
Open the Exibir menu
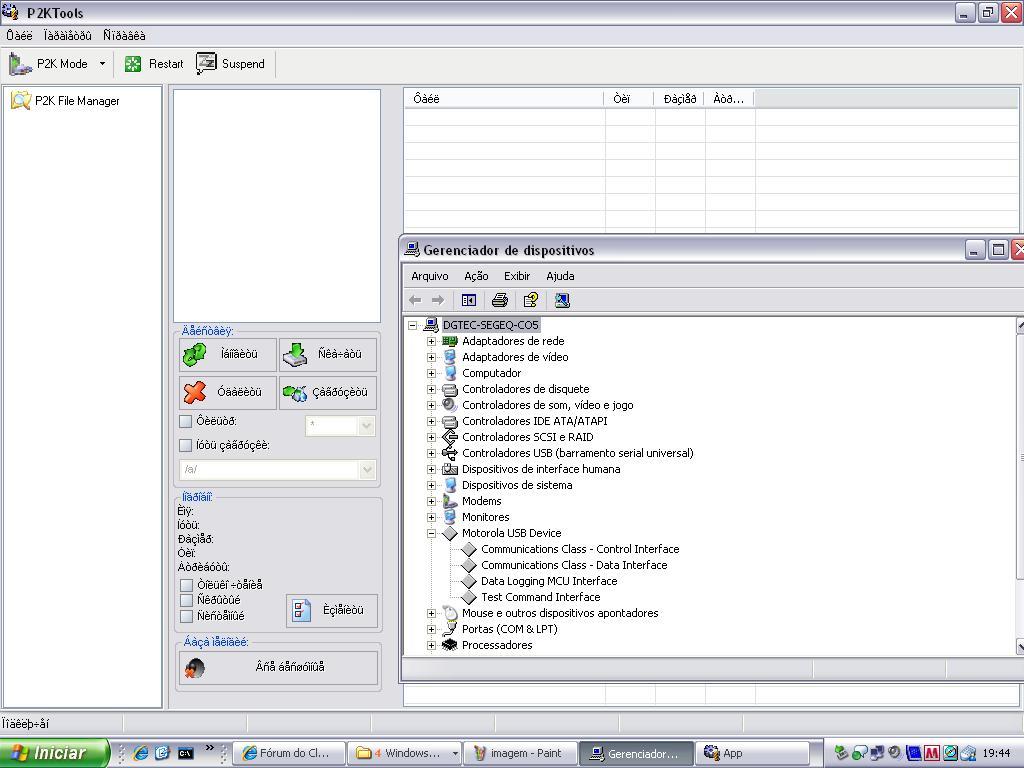517,276
